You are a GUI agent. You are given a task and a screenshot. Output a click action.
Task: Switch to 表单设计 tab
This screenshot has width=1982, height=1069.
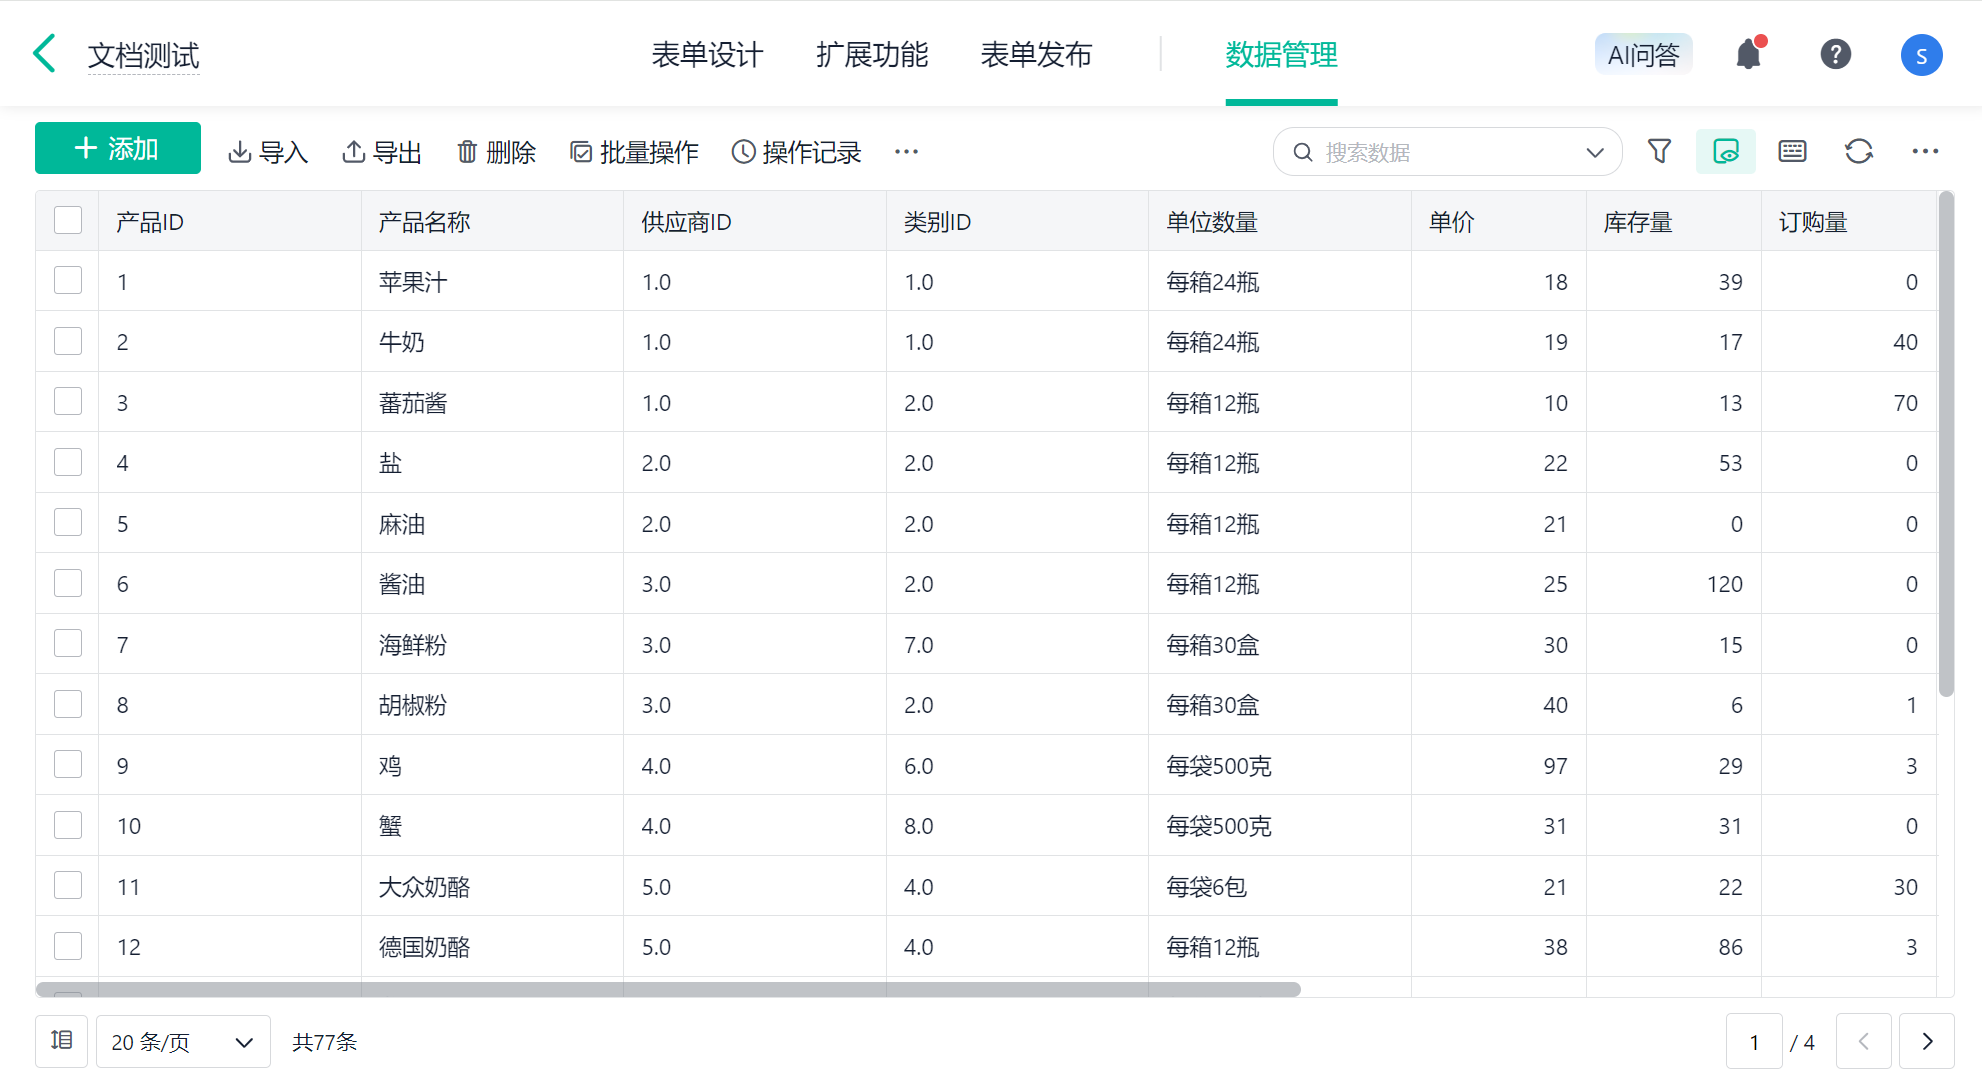pyautogui.click(x=707, y=54)
